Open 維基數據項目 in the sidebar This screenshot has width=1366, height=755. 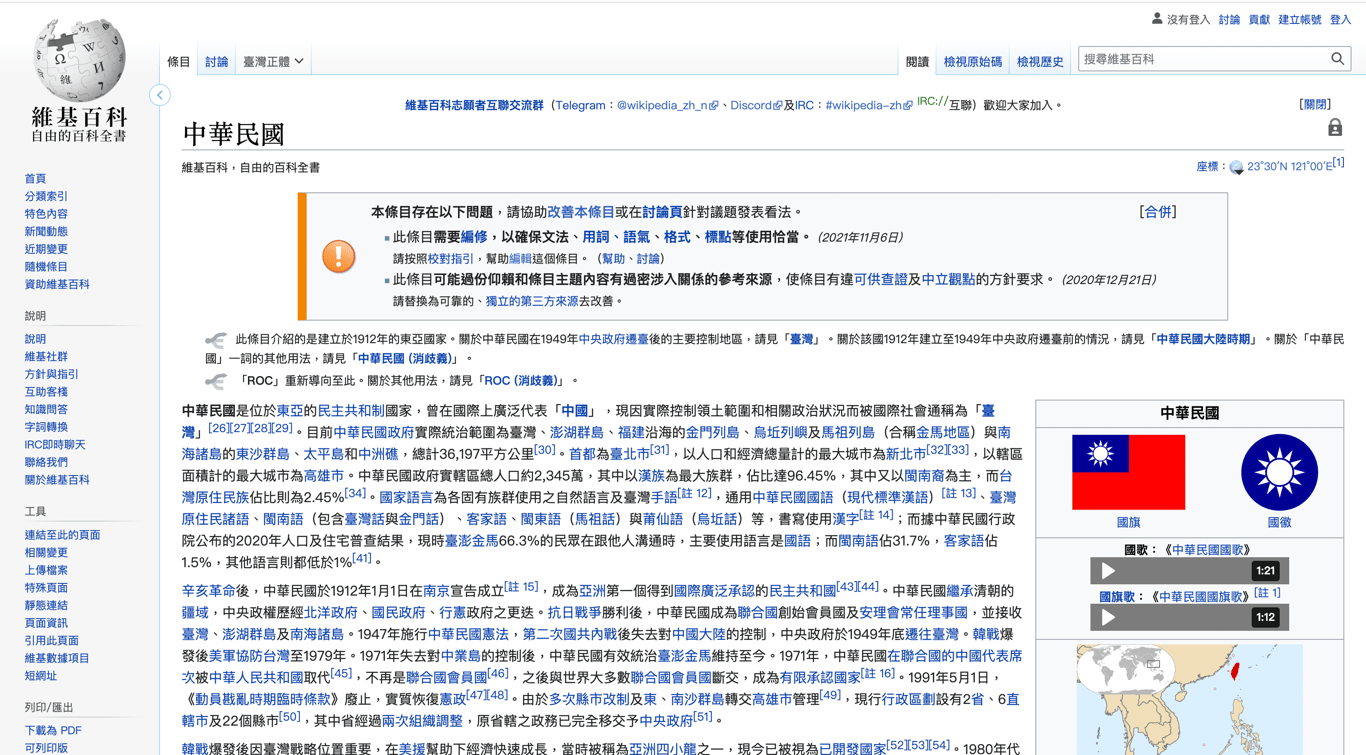pos(57,658)
